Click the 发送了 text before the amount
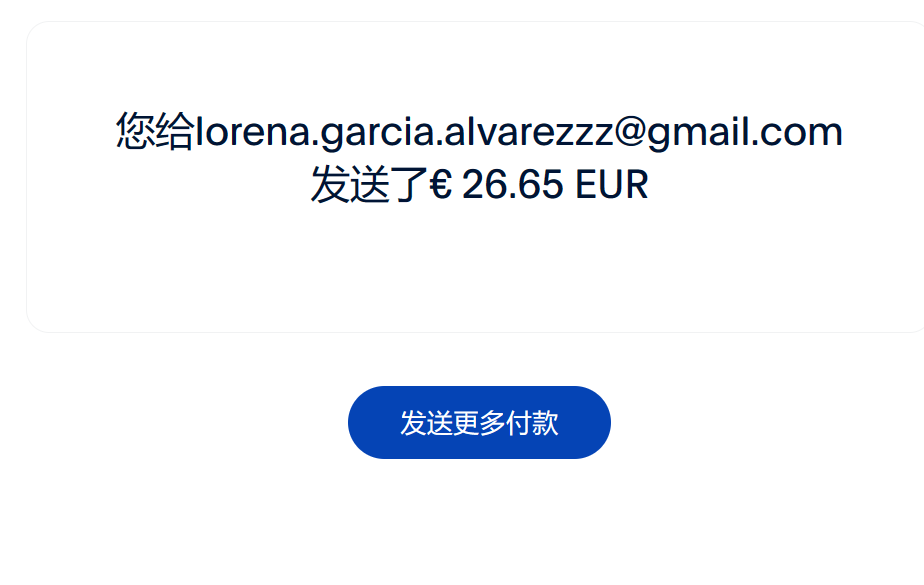 coord(369,184)
